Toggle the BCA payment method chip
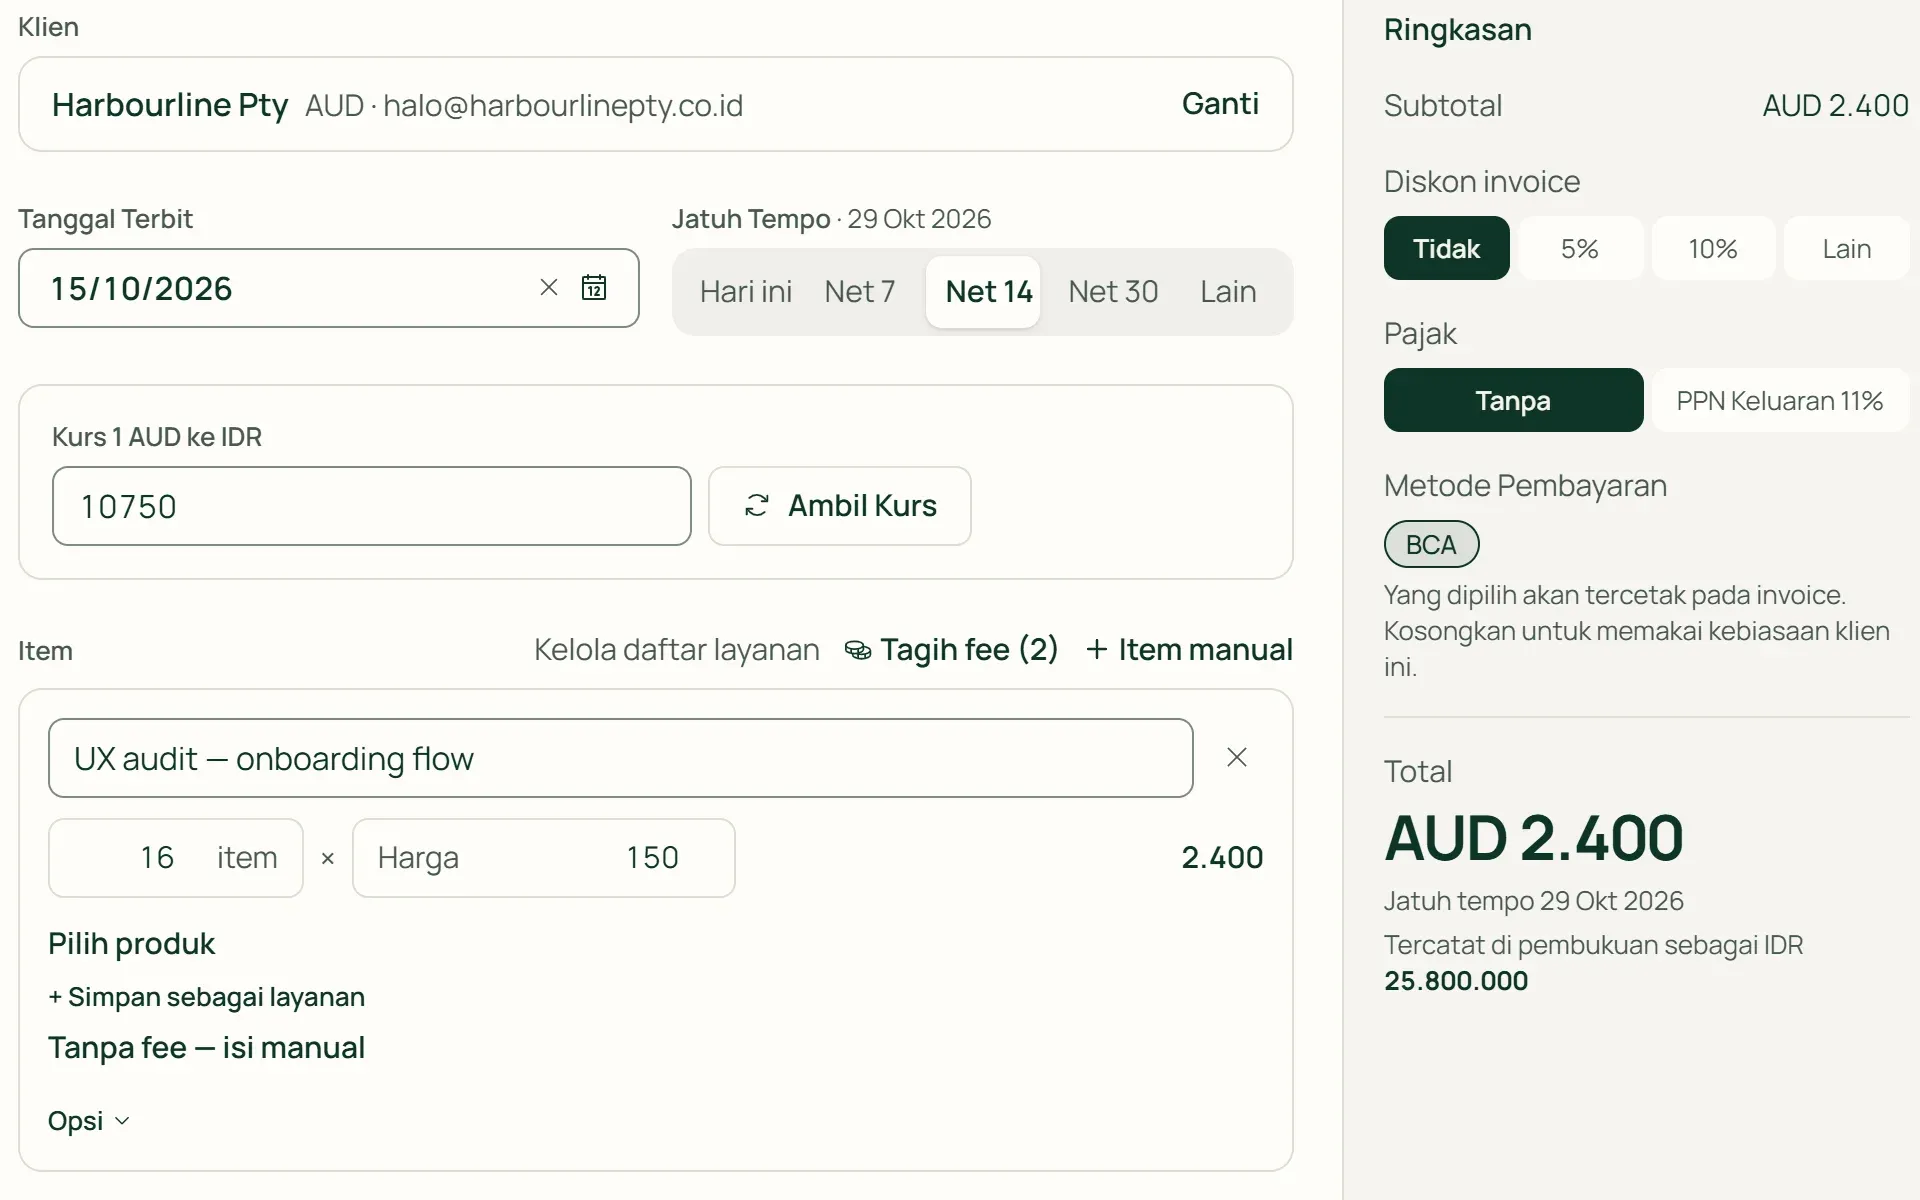Image resolution: width=1920 pixels, height=1200 pixels. [1431, 545]
